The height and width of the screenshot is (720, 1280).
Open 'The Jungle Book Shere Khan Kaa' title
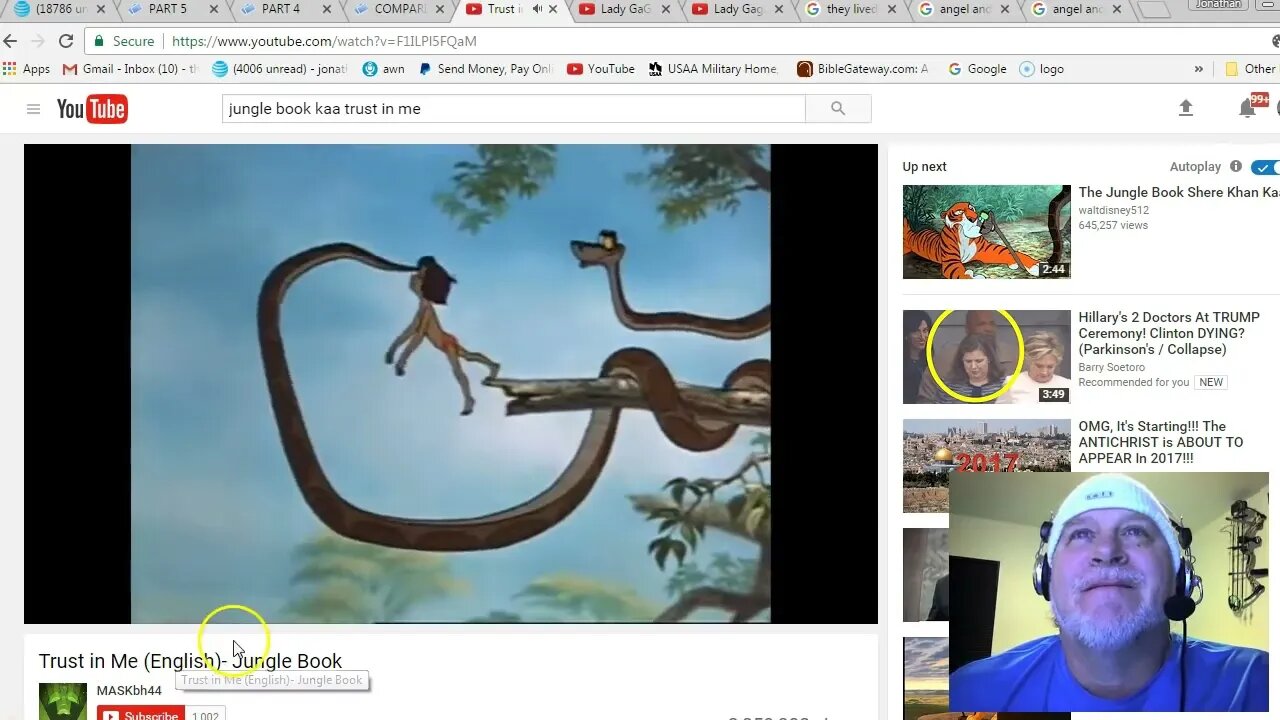(x=1179, y=192)
